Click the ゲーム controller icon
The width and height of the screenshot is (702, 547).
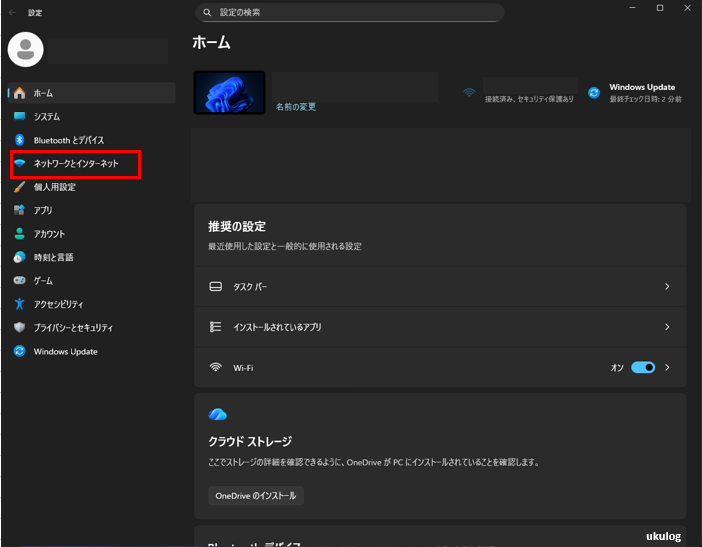(x=19, y=281)
